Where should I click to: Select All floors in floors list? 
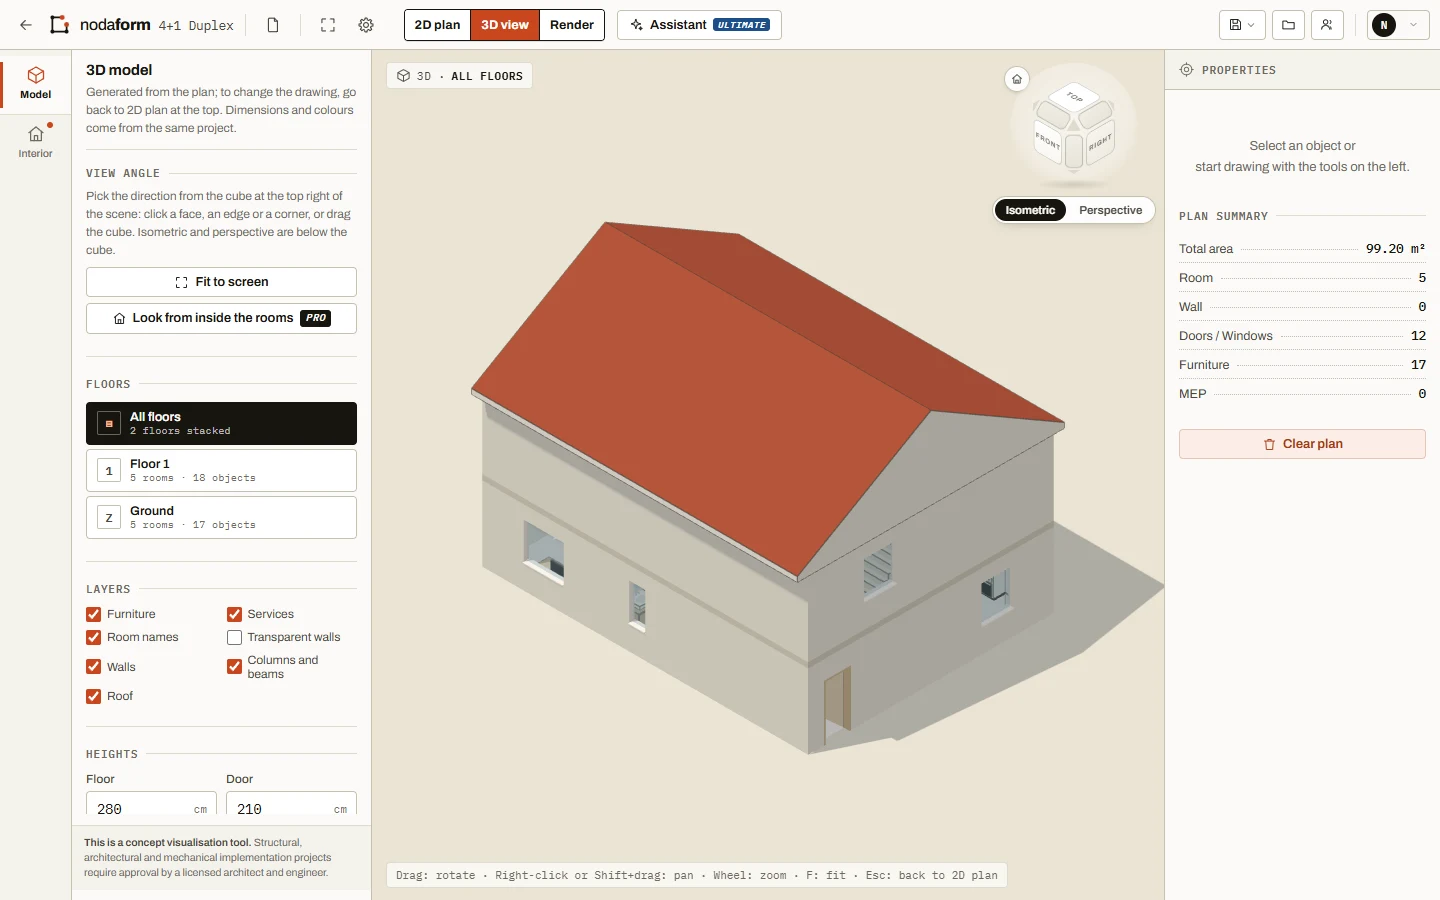coord(221,423)
